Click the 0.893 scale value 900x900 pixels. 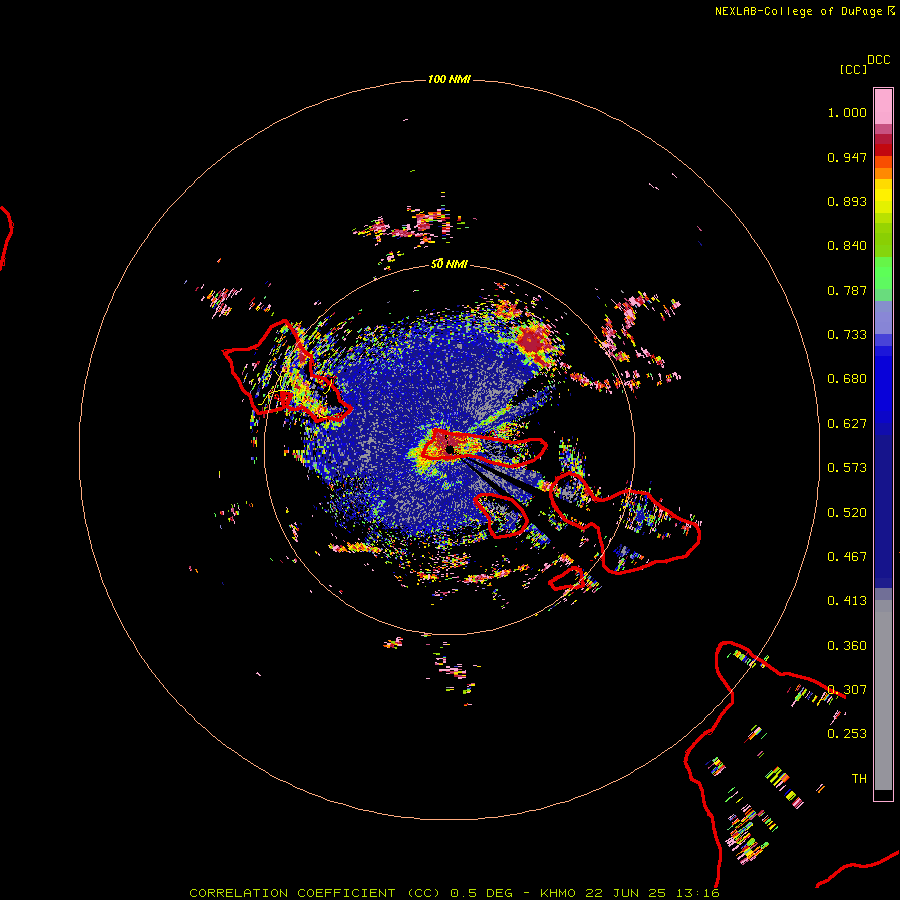pyautogui.click(x=847, y=201)
